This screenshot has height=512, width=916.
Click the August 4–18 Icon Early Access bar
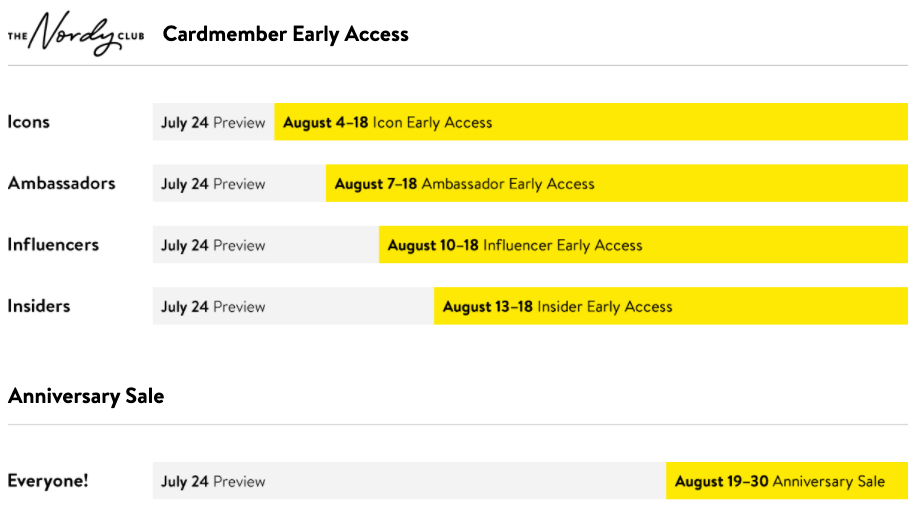coord(591,122)
